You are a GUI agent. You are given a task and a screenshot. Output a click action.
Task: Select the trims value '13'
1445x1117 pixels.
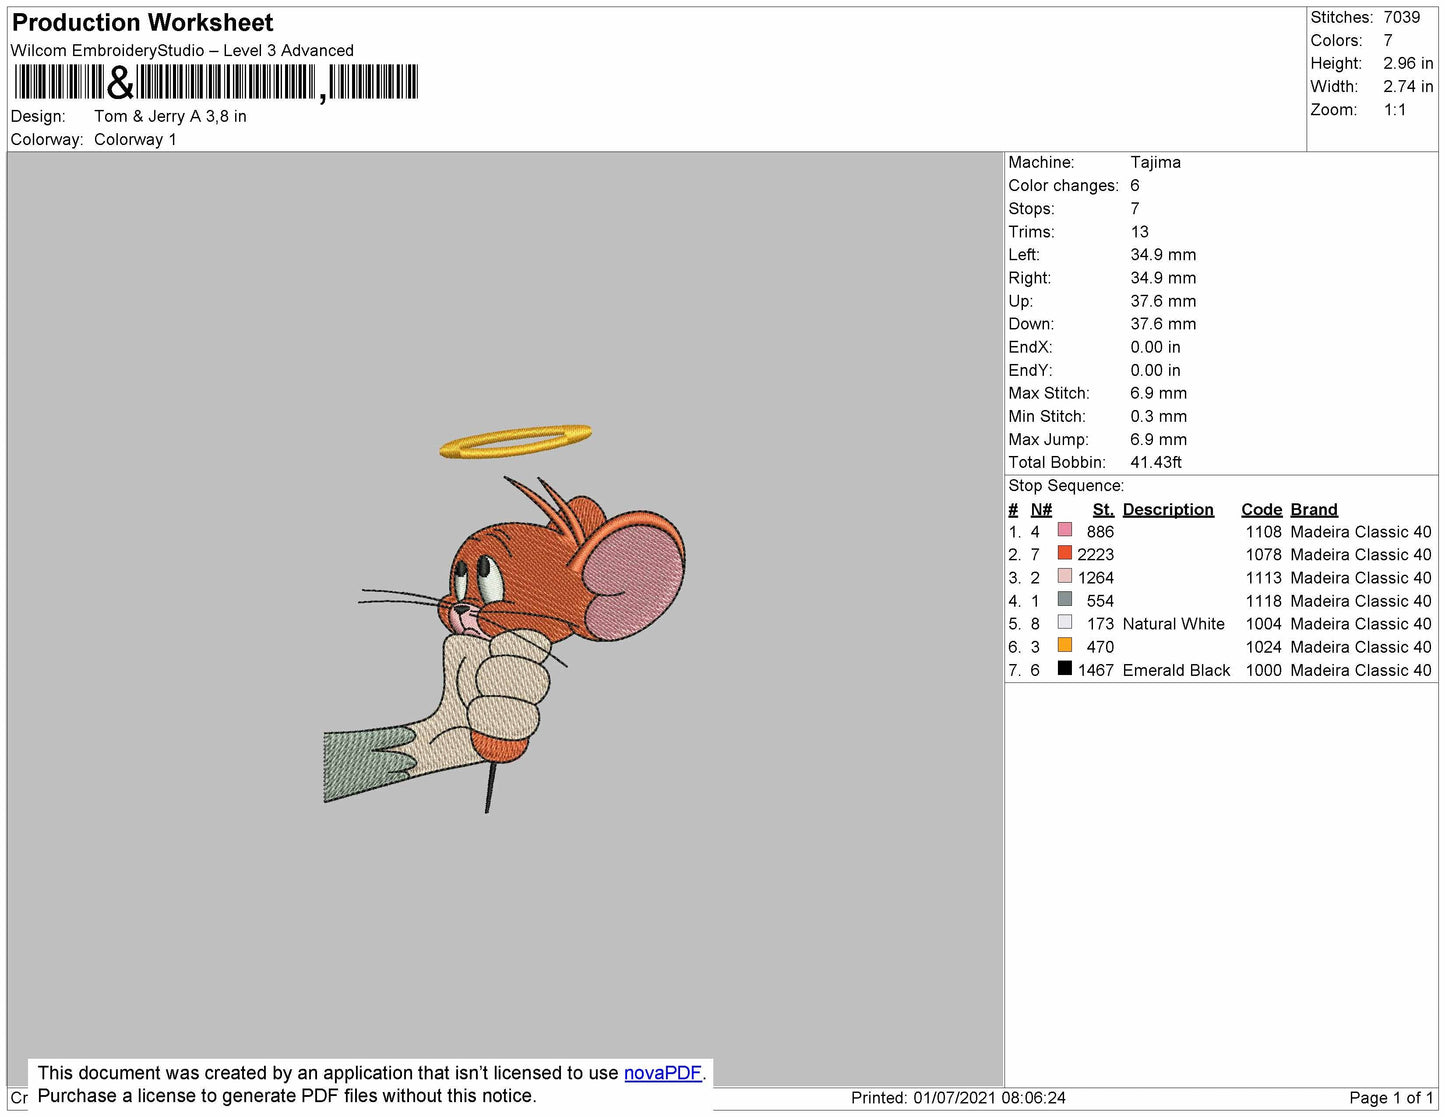point(1140,232)
